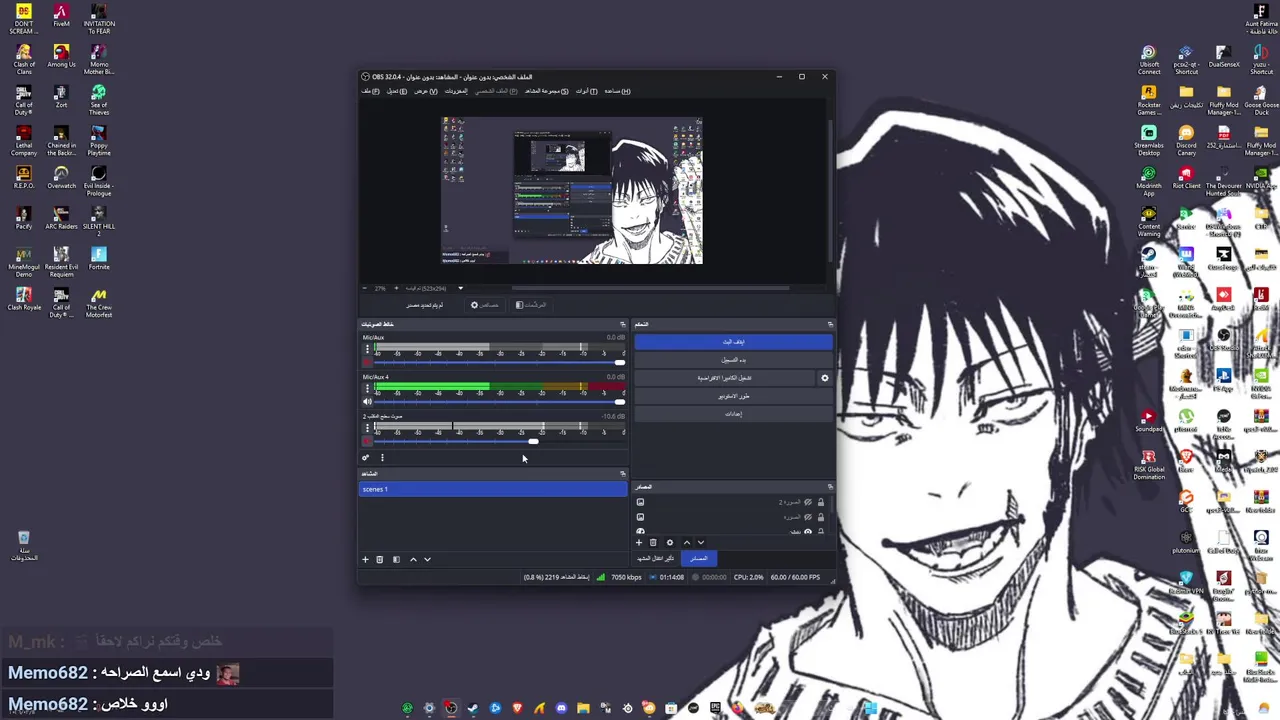The image size is (1280, 720).
Task: Open Lethal Company desktop icon
Action: [24, 140]
